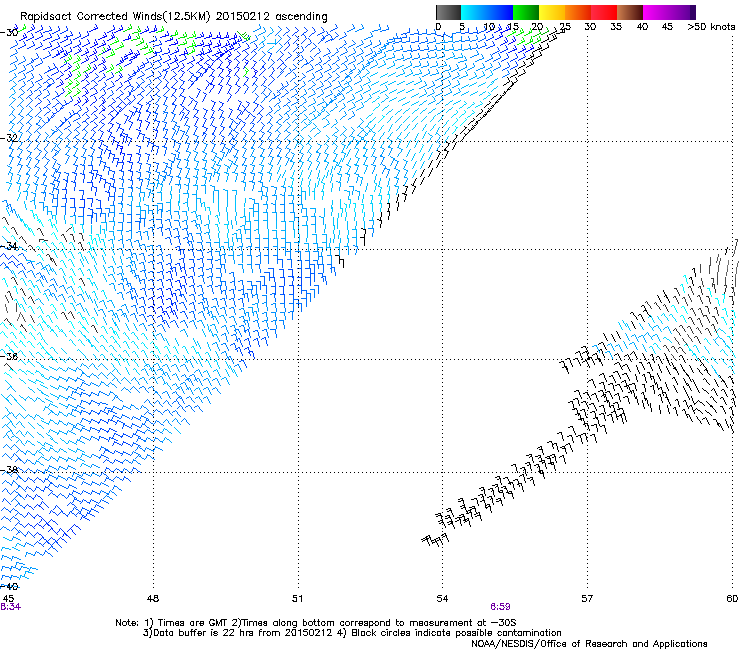Click the '-32' latitude axis label
This screenshot has height=650, width=740.
tap(9, 138)
